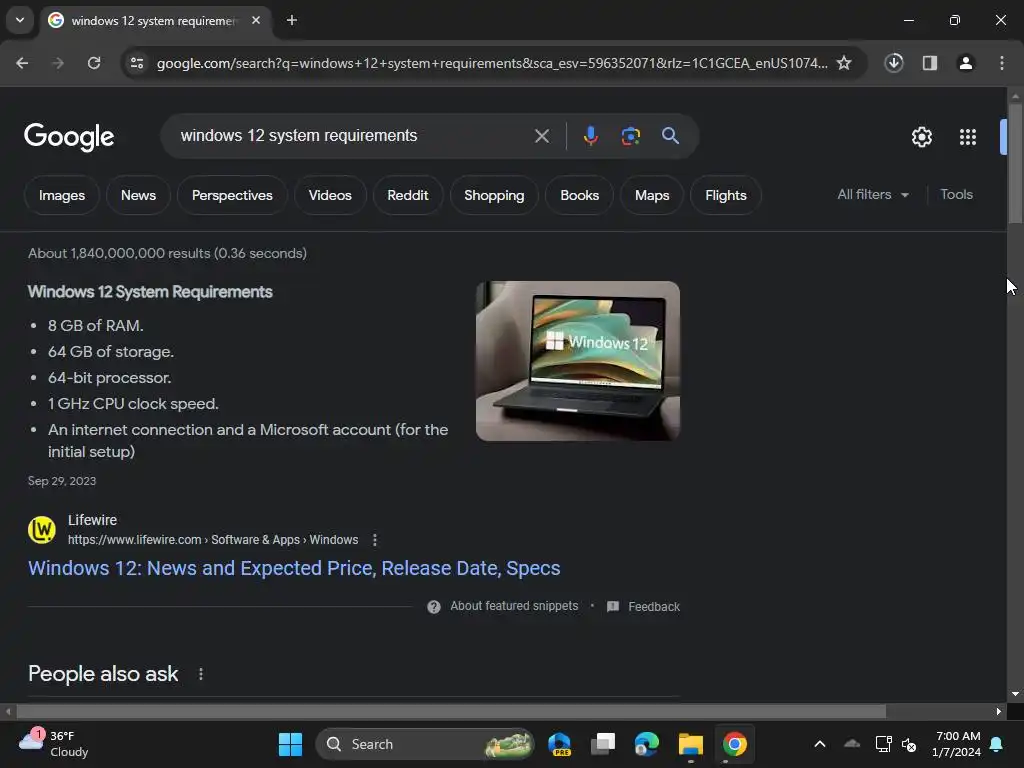Viewport: 1024px width, 768px height.
Task: Click the Windows taskbar Search box
Action: (x=424, y=744)
